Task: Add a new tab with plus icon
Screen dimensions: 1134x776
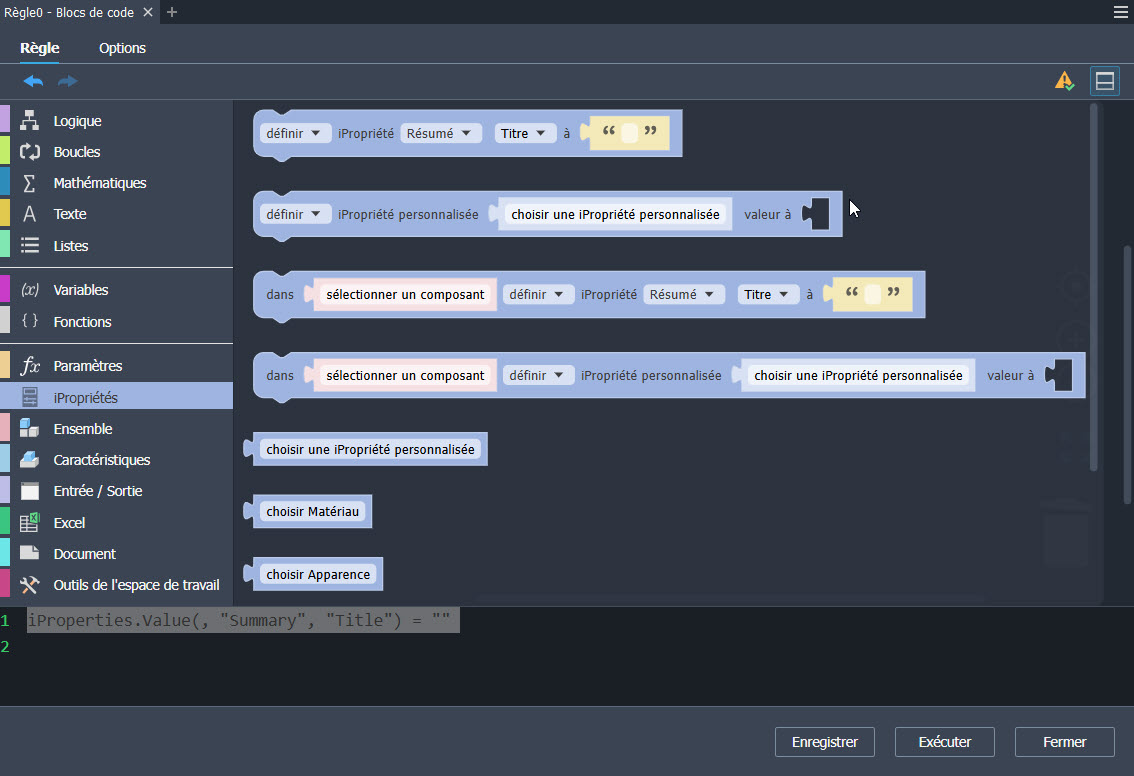Action: pyautogui.click(x=172, y=12)
